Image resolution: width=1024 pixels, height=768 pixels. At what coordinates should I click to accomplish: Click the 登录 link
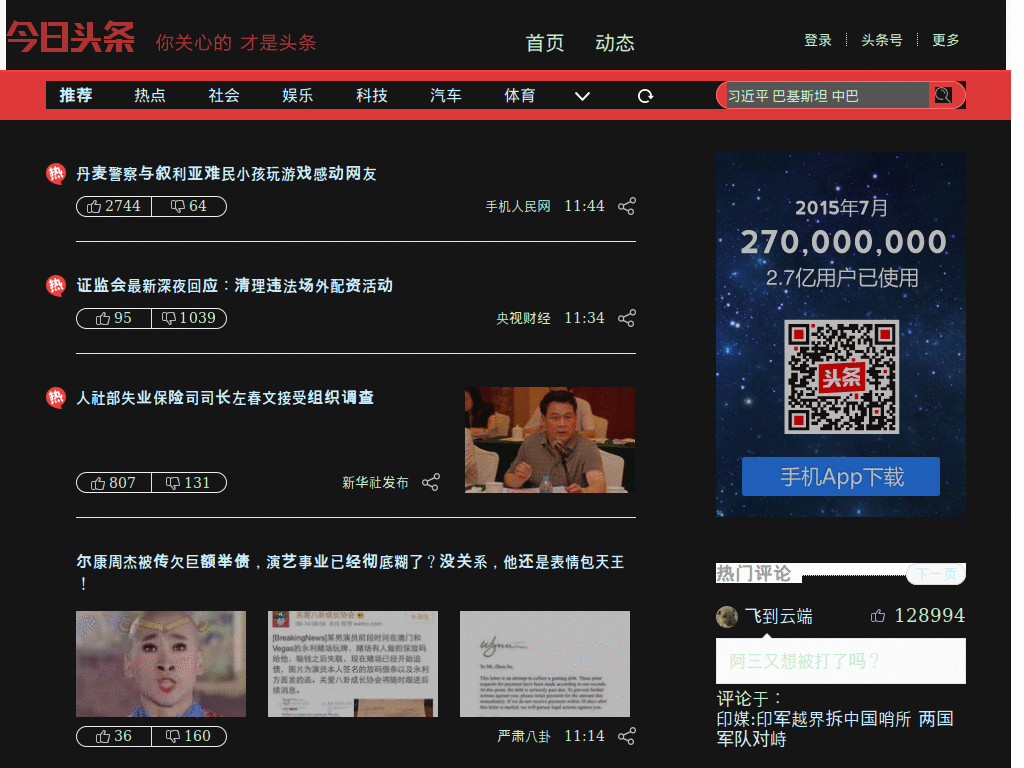(x=818, y=40)
